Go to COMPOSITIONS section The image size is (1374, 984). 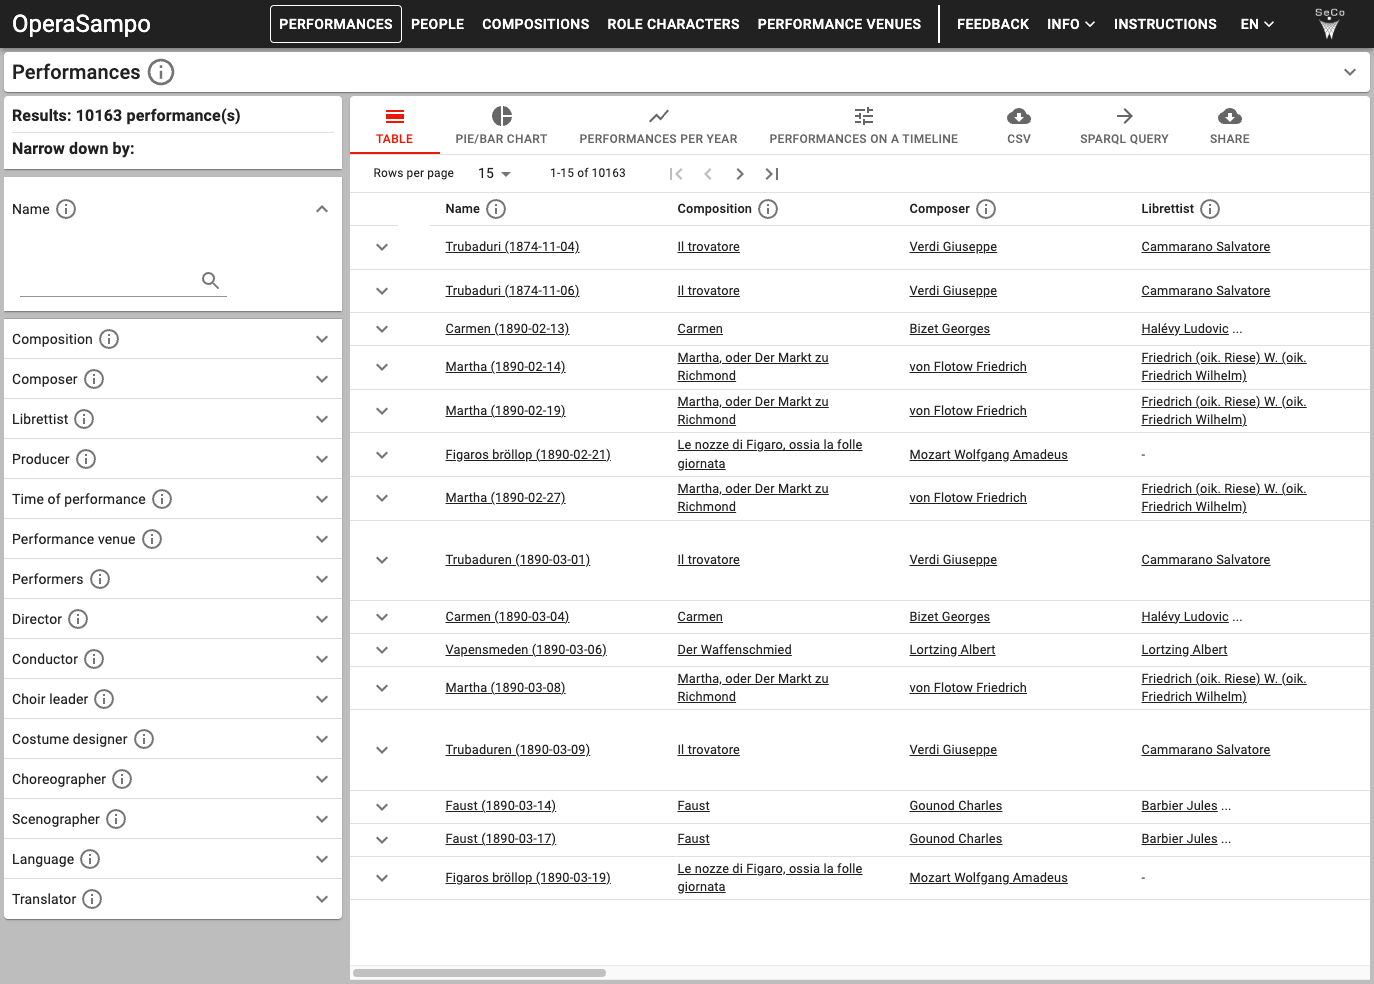click(x=536, y=24)
